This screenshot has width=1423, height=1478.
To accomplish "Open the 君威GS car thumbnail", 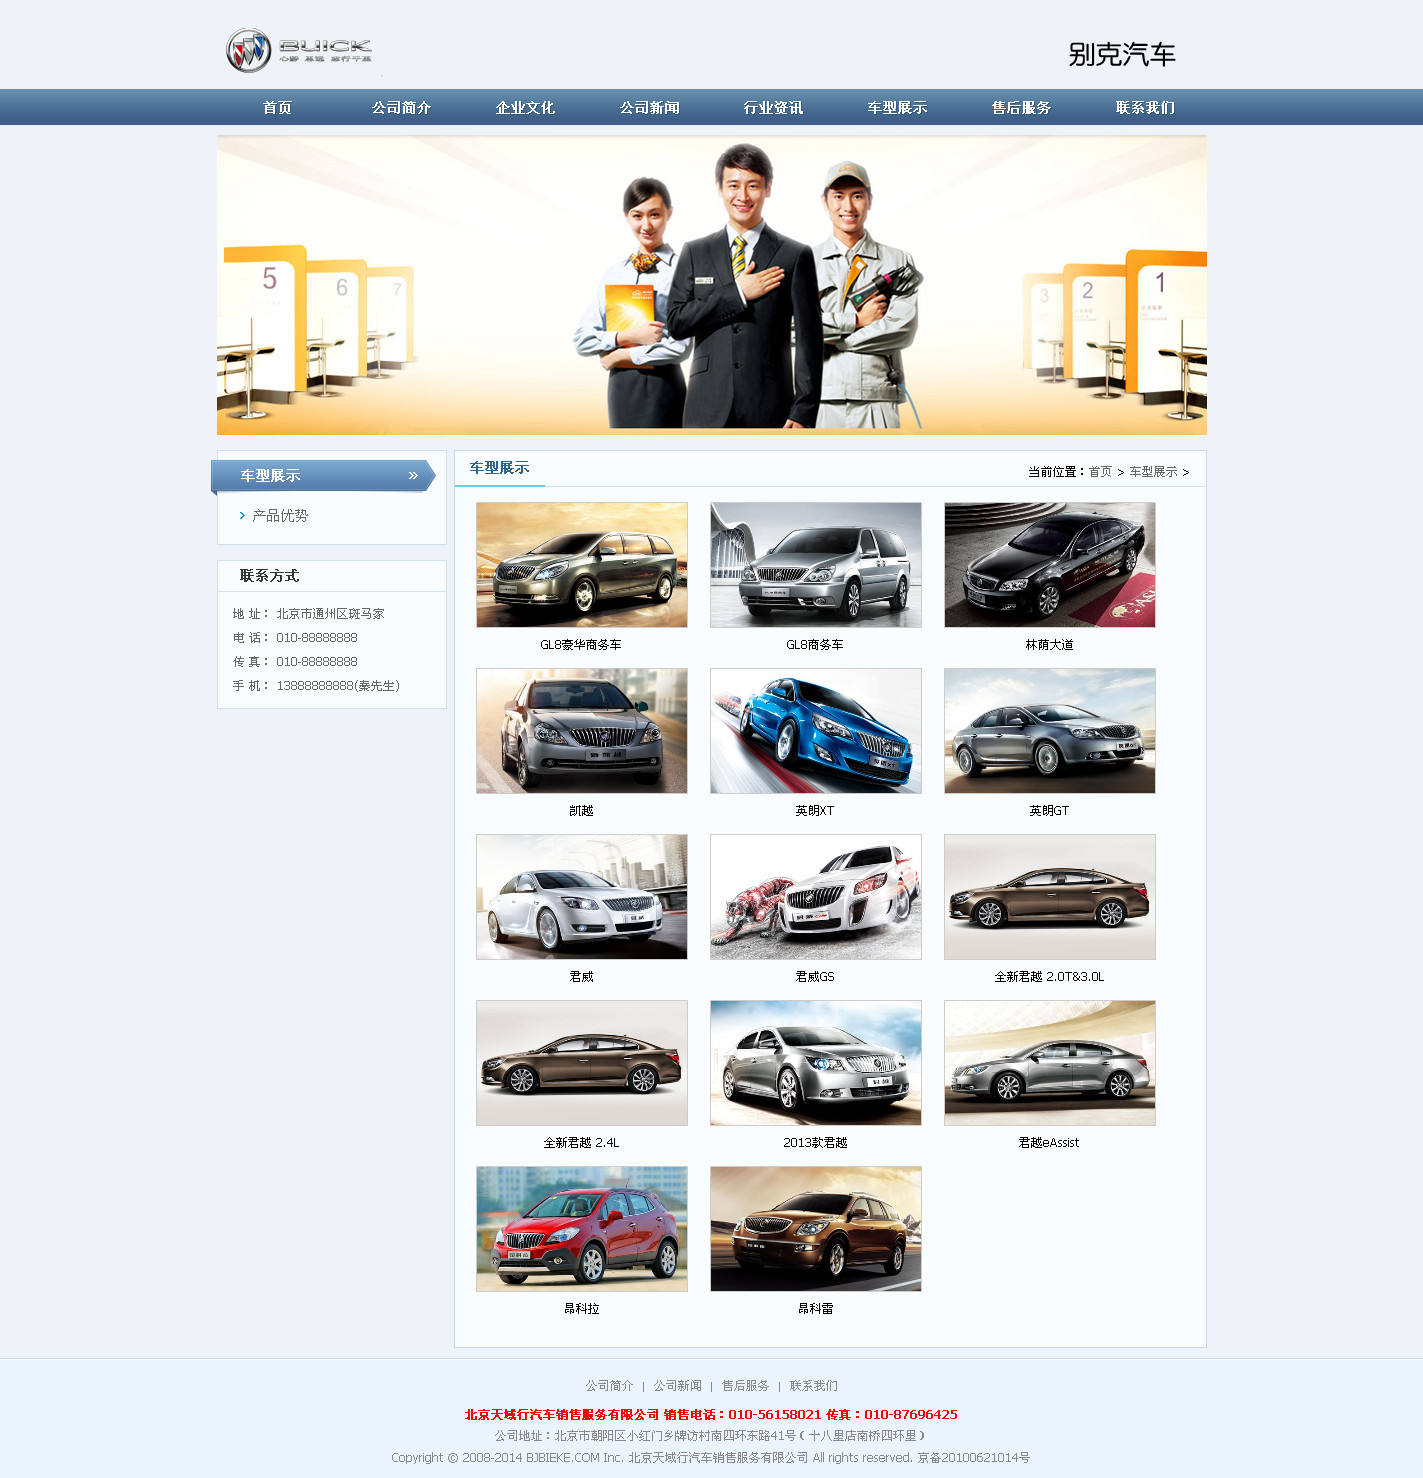I will pos(815,897).
